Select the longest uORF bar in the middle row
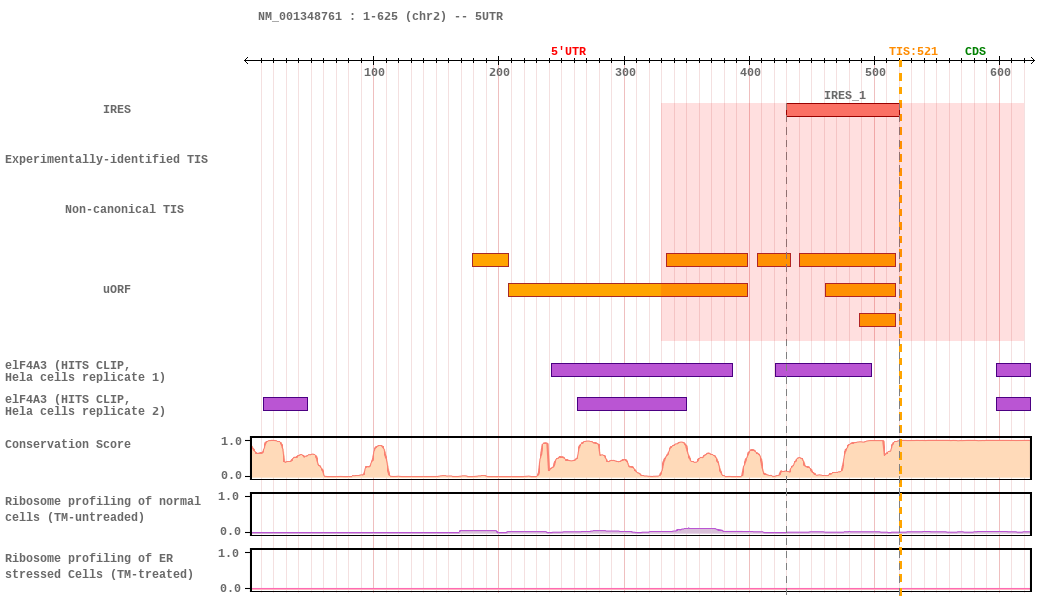 (627, 290)
